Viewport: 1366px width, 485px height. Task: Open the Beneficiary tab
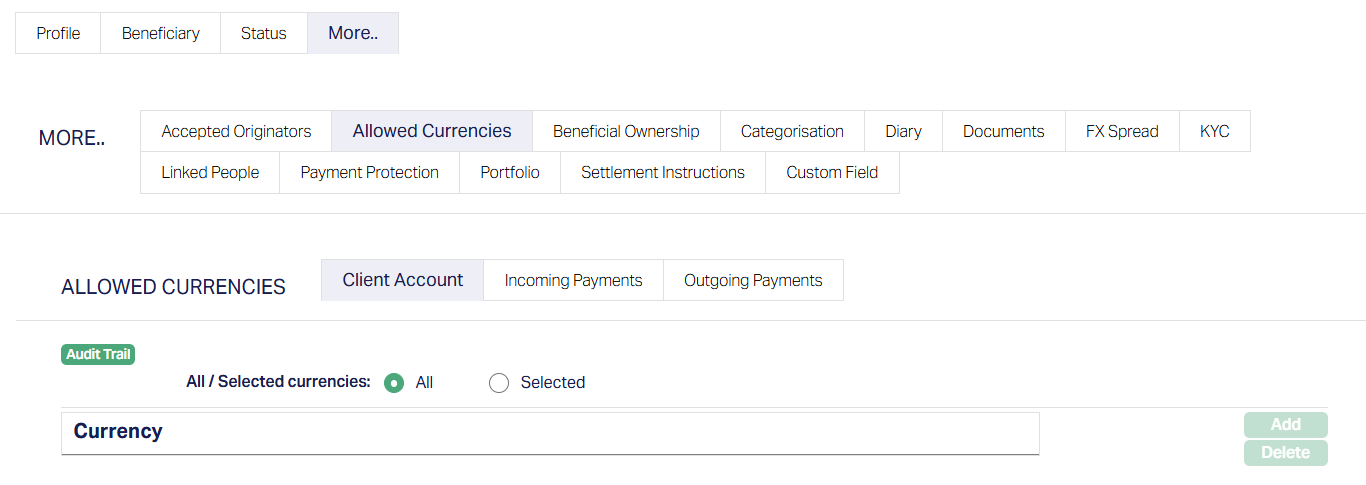pos(160,33)
